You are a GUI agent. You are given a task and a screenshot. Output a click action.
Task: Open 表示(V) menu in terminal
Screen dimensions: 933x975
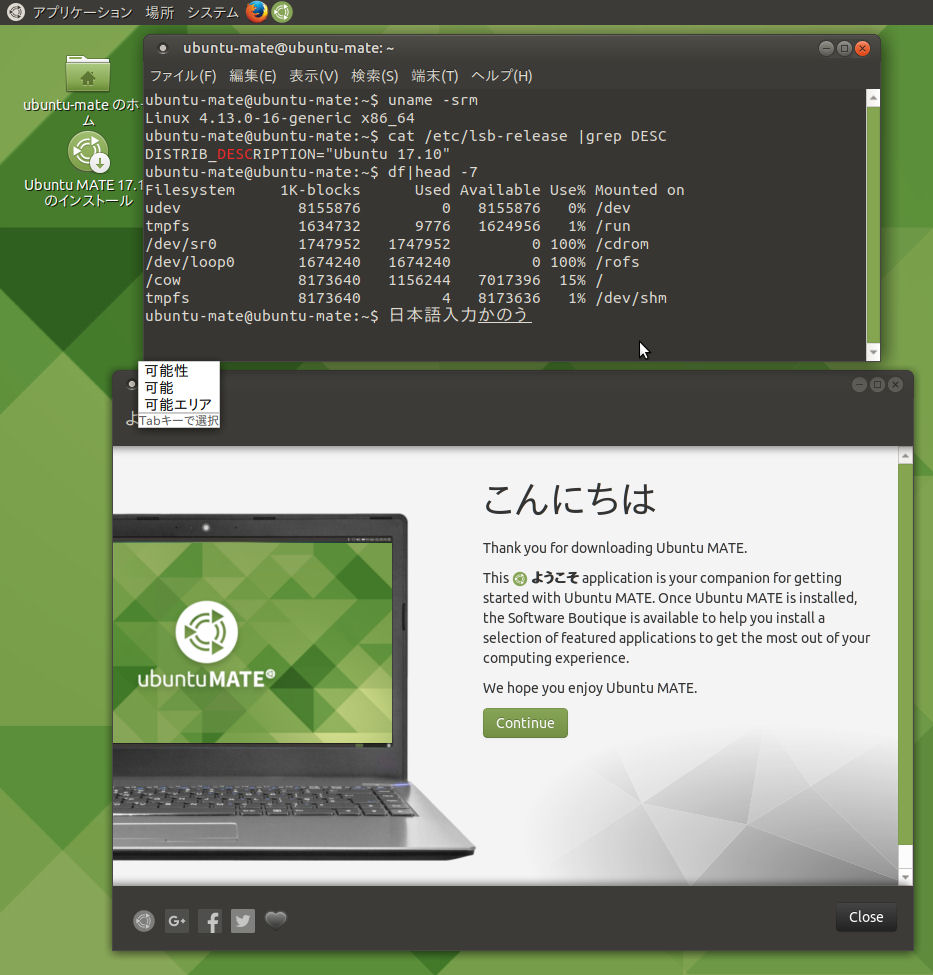tap(313, 76)
